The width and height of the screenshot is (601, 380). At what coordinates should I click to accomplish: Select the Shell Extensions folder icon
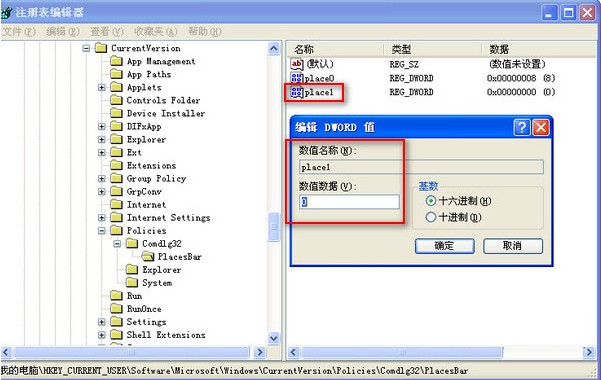point(116,335)
